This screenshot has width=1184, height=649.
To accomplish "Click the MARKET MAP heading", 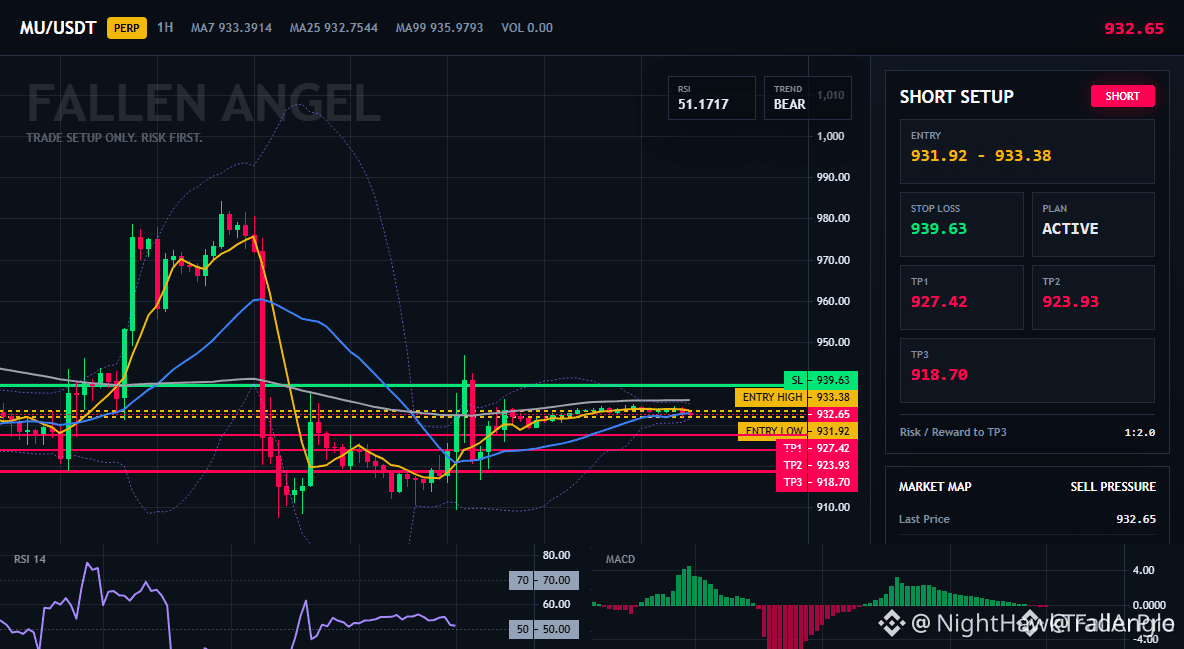I will click(x=935, y=487).
